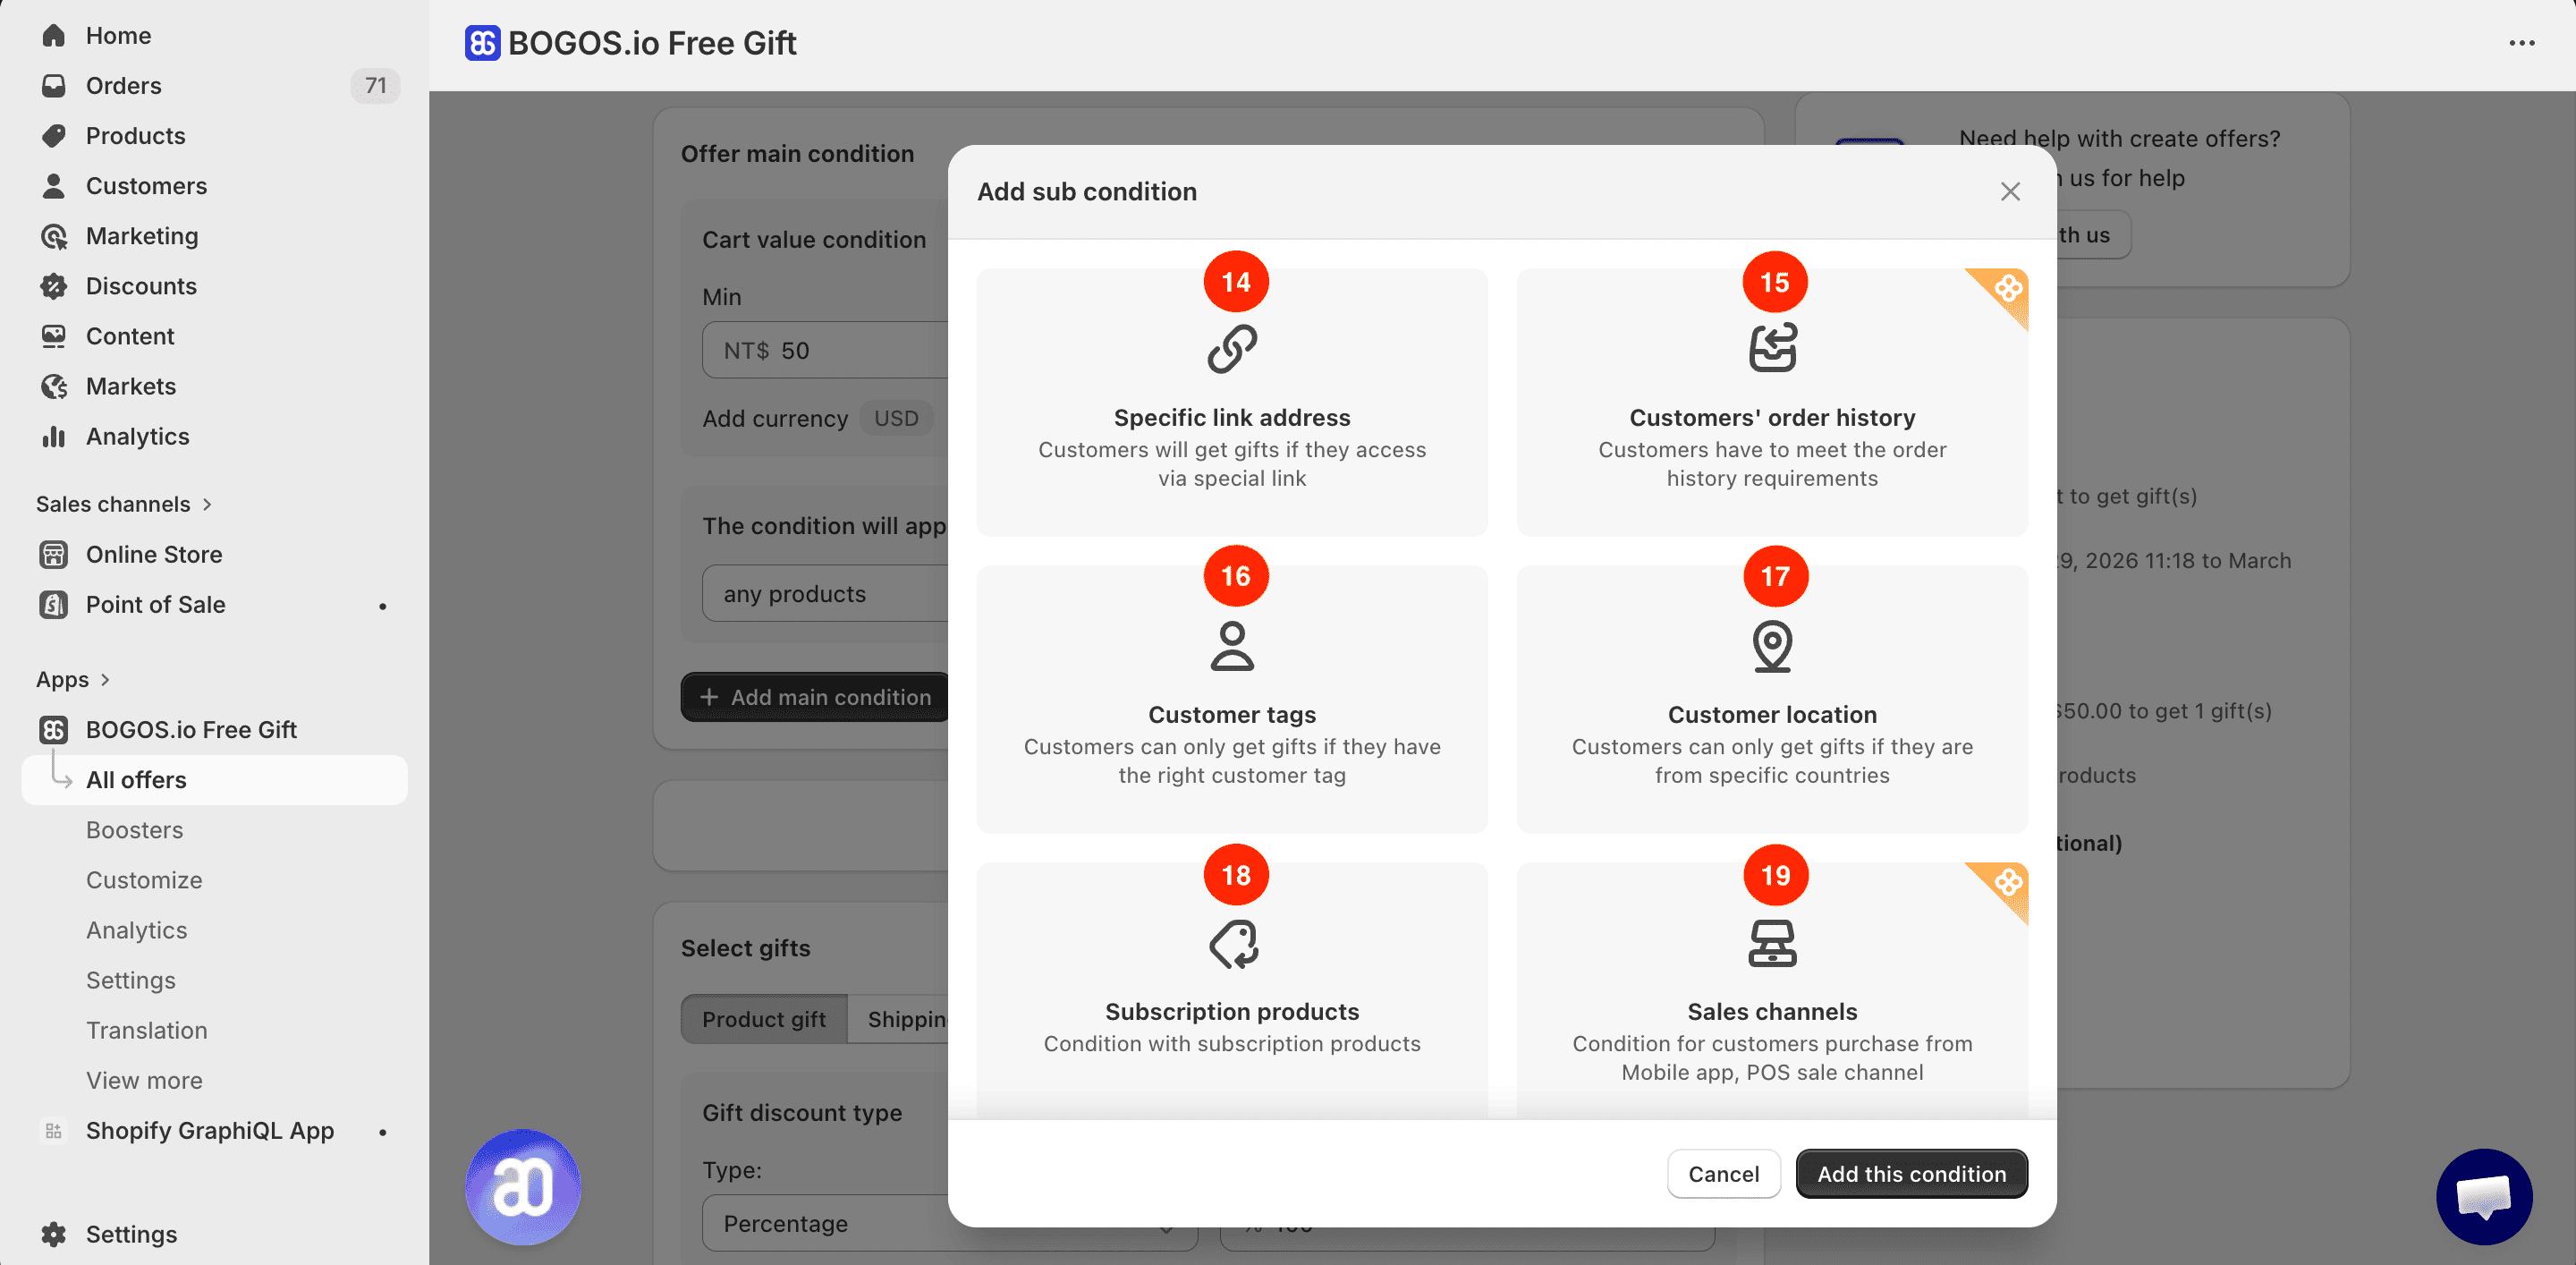Click the Customers' order history inbox icon
The width and height of the screenshot is (2576, 1265).
[1772, 347]
